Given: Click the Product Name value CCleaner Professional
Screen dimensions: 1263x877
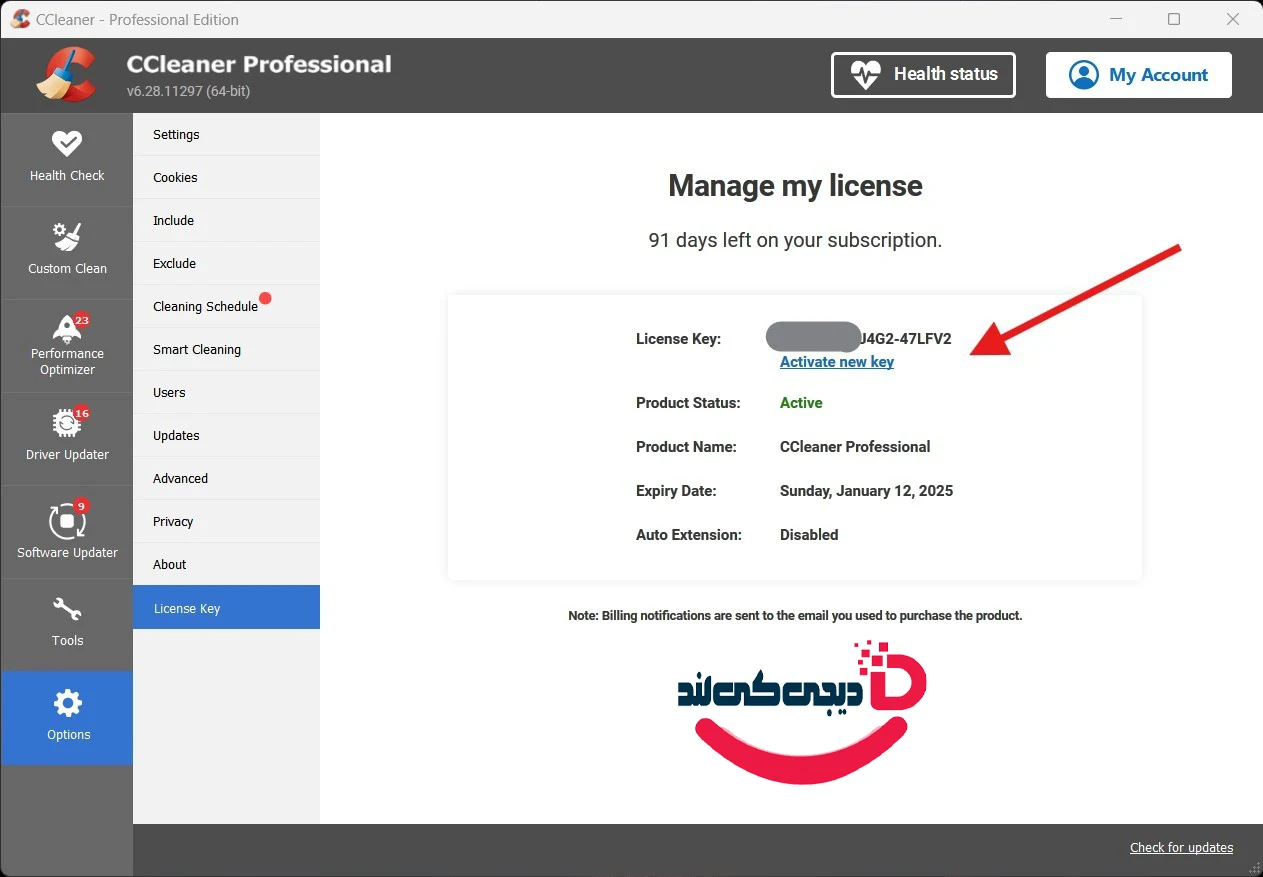Looking at the screenshot, I should coord(855,447).
